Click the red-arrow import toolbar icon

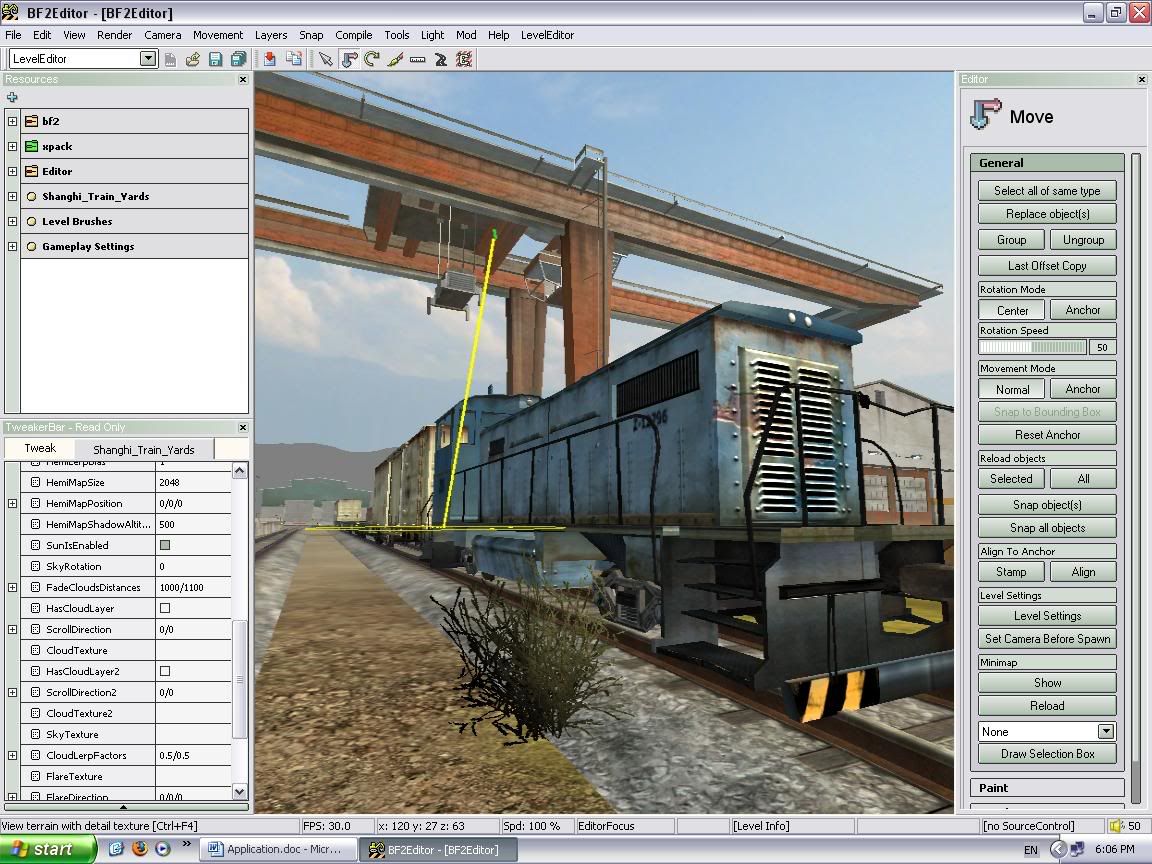point(270,60)
